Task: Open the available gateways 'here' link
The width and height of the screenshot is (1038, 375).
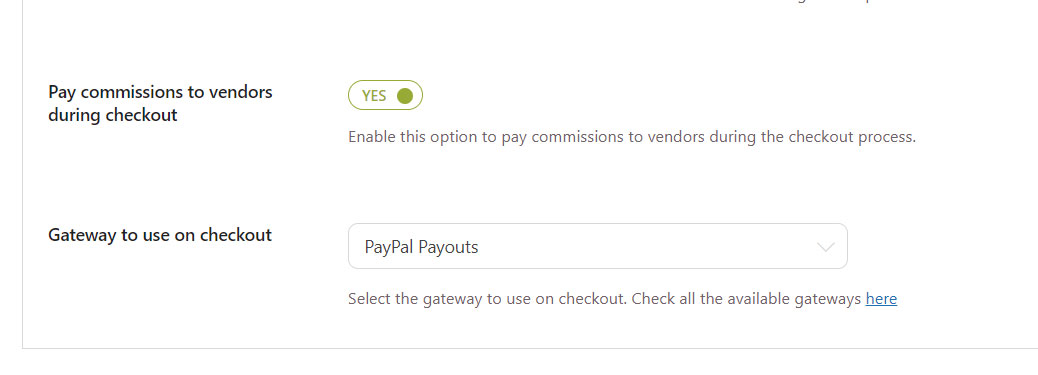Action: pos(881,299)
